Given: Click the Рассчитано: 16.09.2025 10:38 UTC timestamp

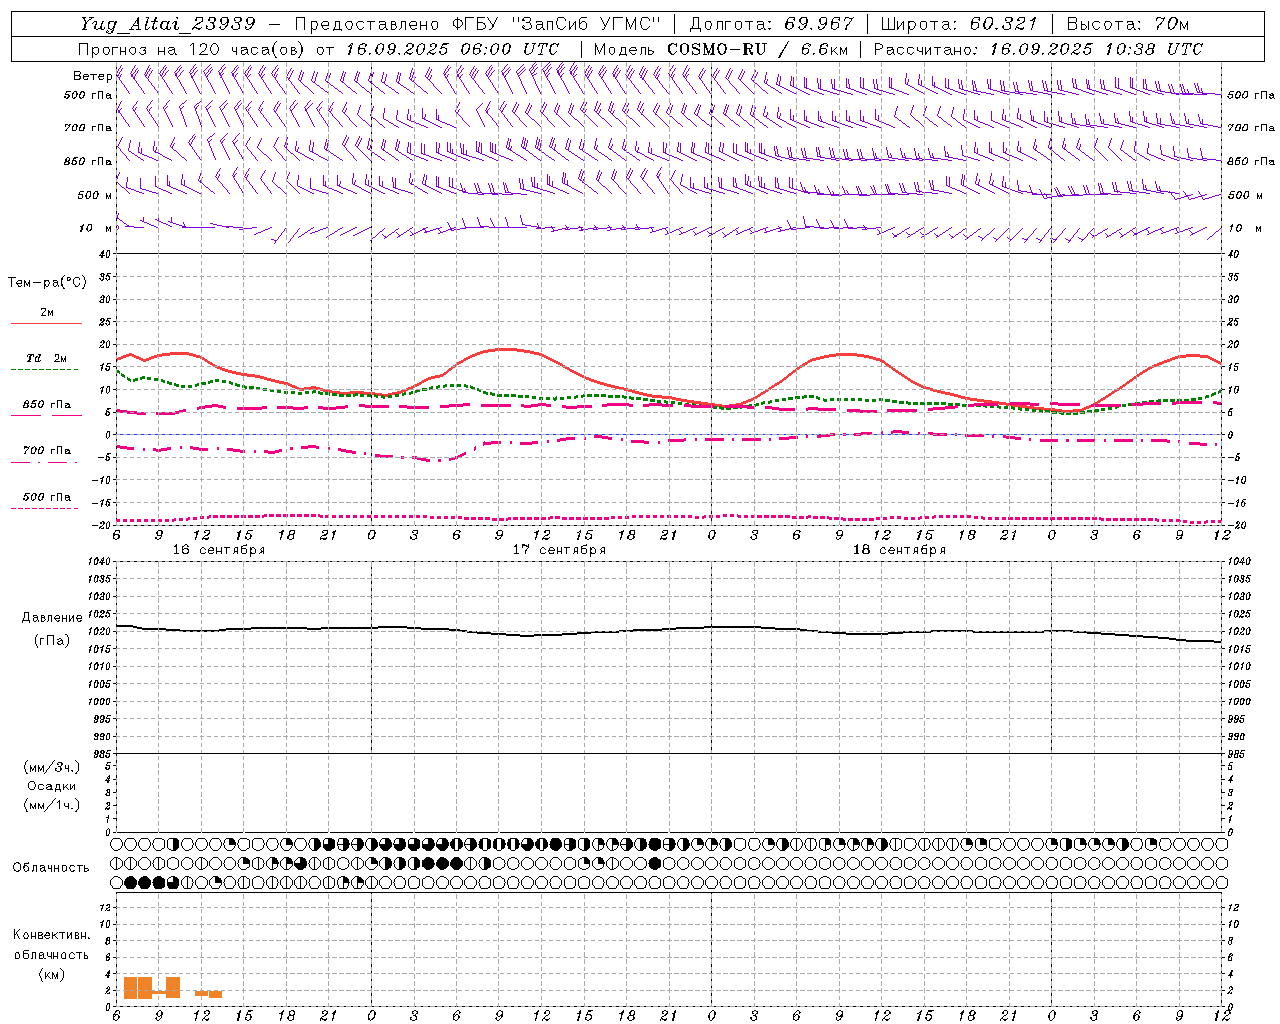Looking at the screenshot, I should [1039, 49].
